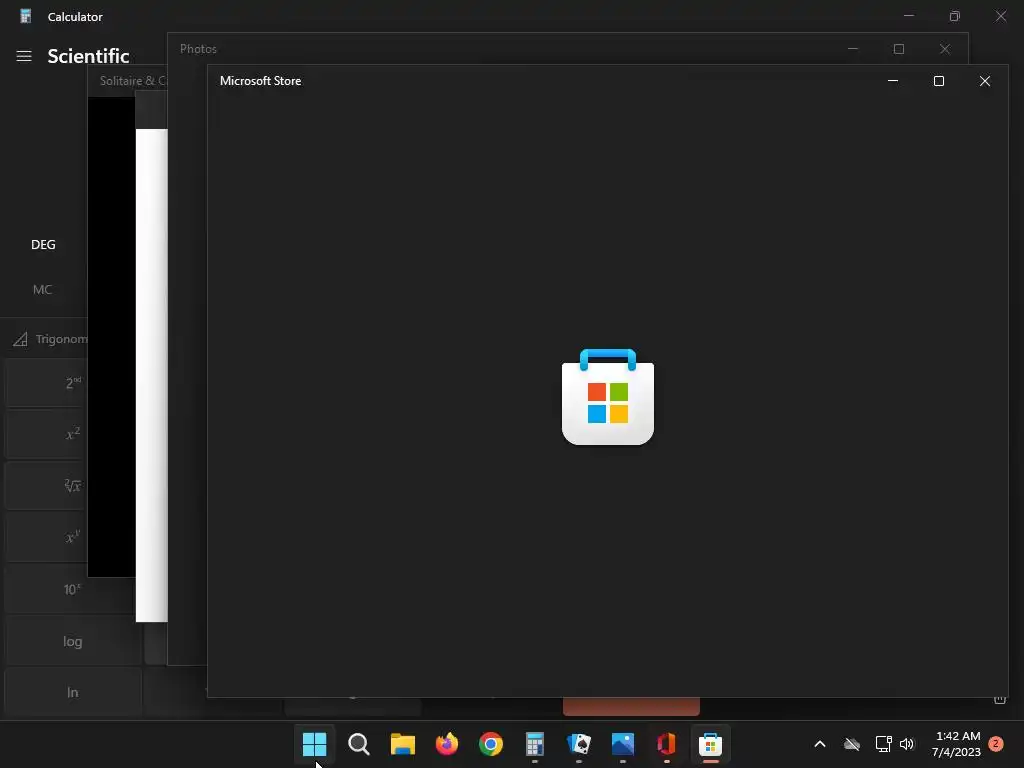Click the Solitaire window title bar
This screenshot has width=1024, height=768.
click(127, 81)
